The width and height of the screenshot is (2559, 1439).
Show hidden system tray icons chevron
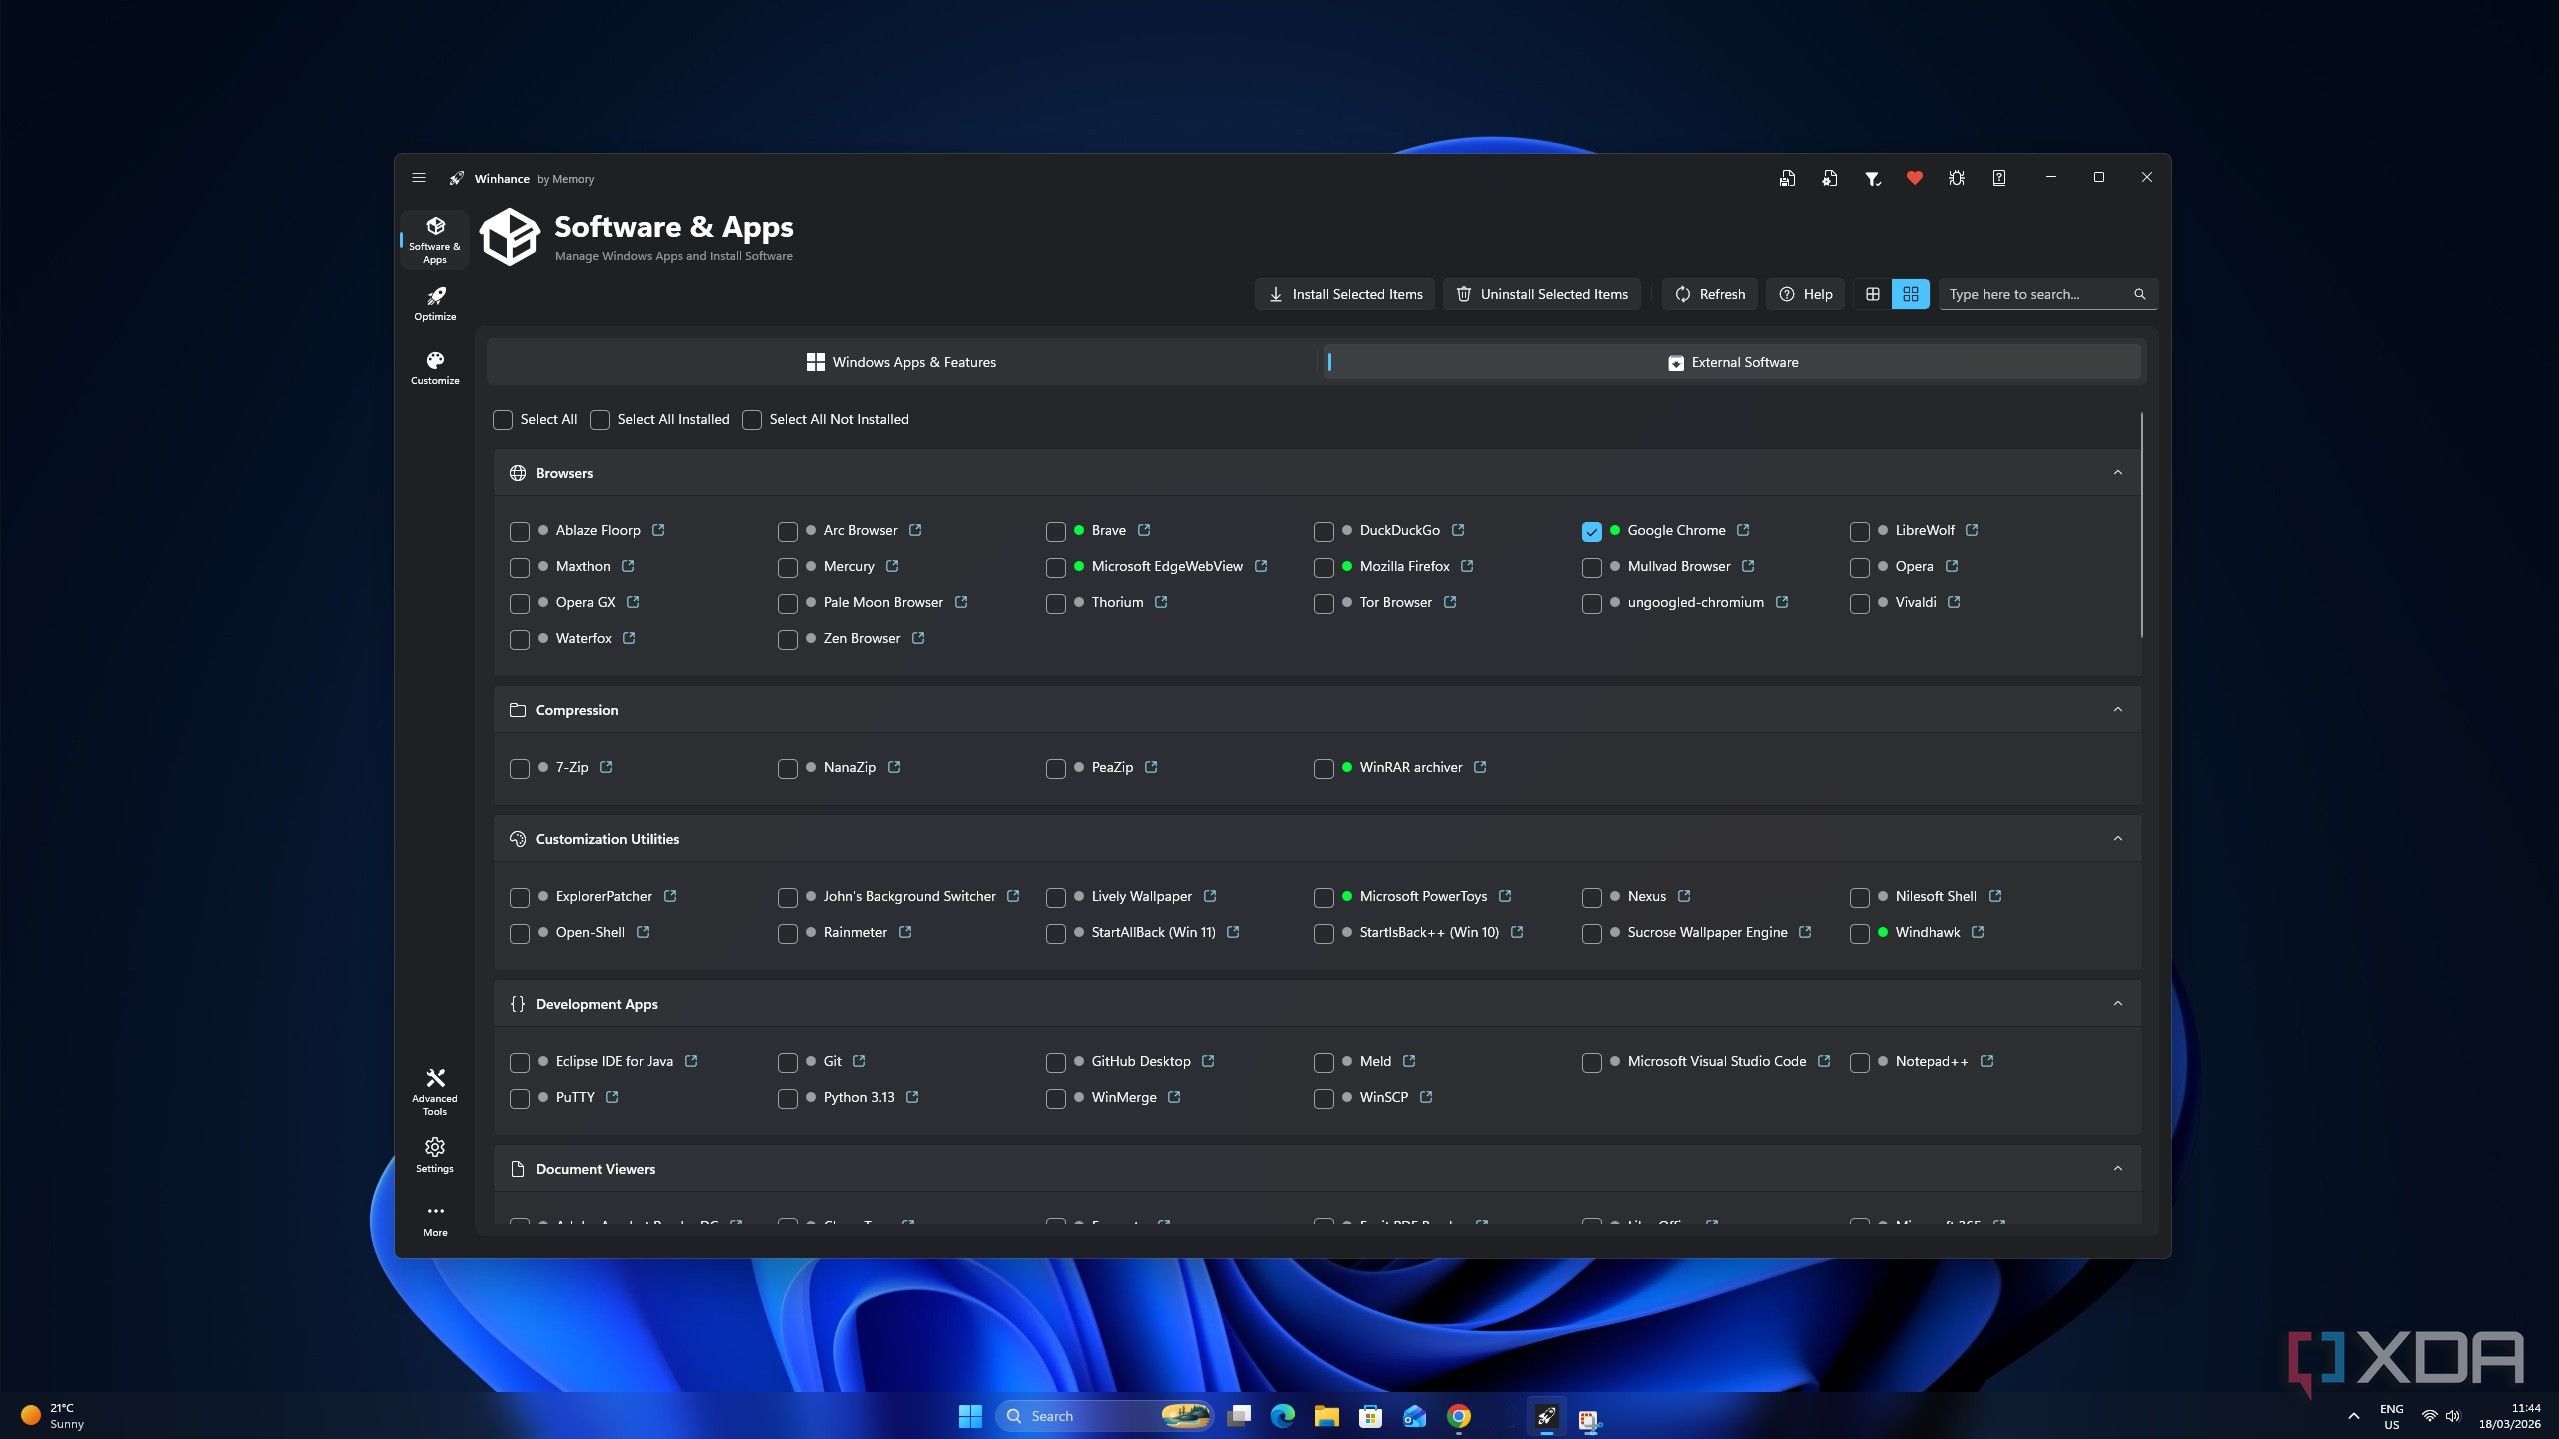pos(2353,1416)
